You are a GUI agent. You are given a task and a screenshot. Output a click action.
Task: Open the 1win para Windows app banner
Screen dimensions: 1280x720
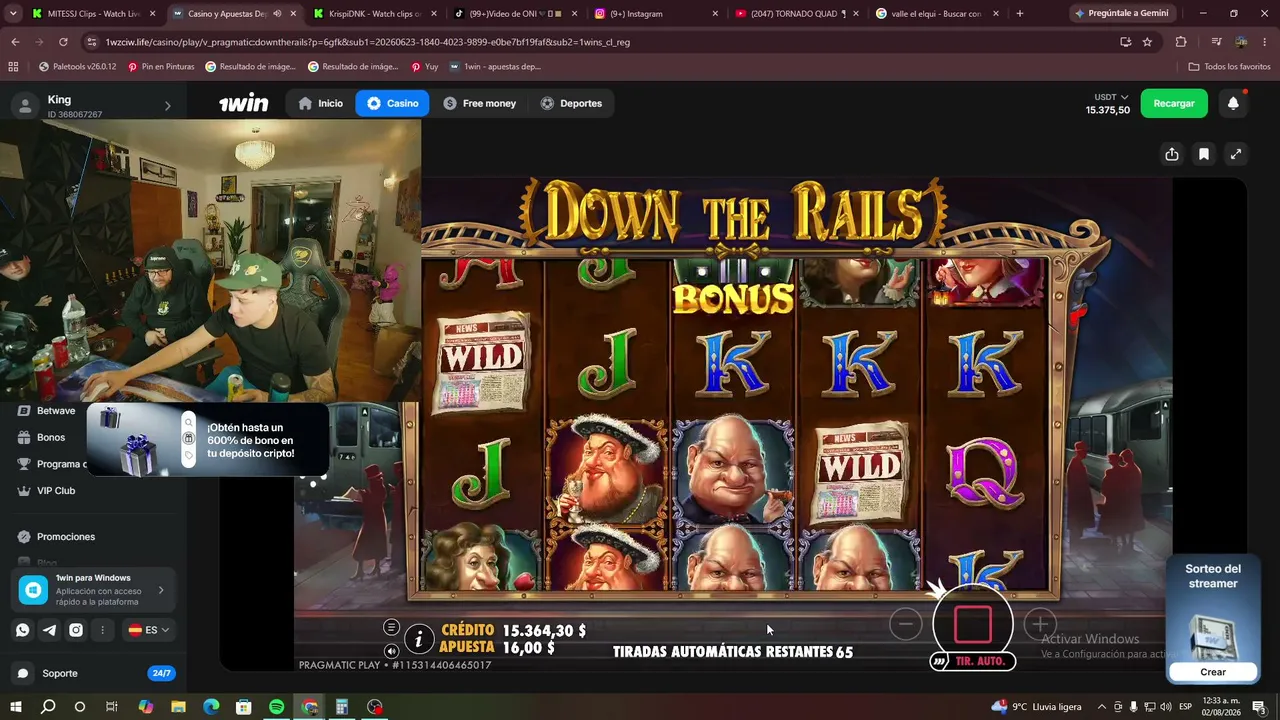tap(95, 590)
